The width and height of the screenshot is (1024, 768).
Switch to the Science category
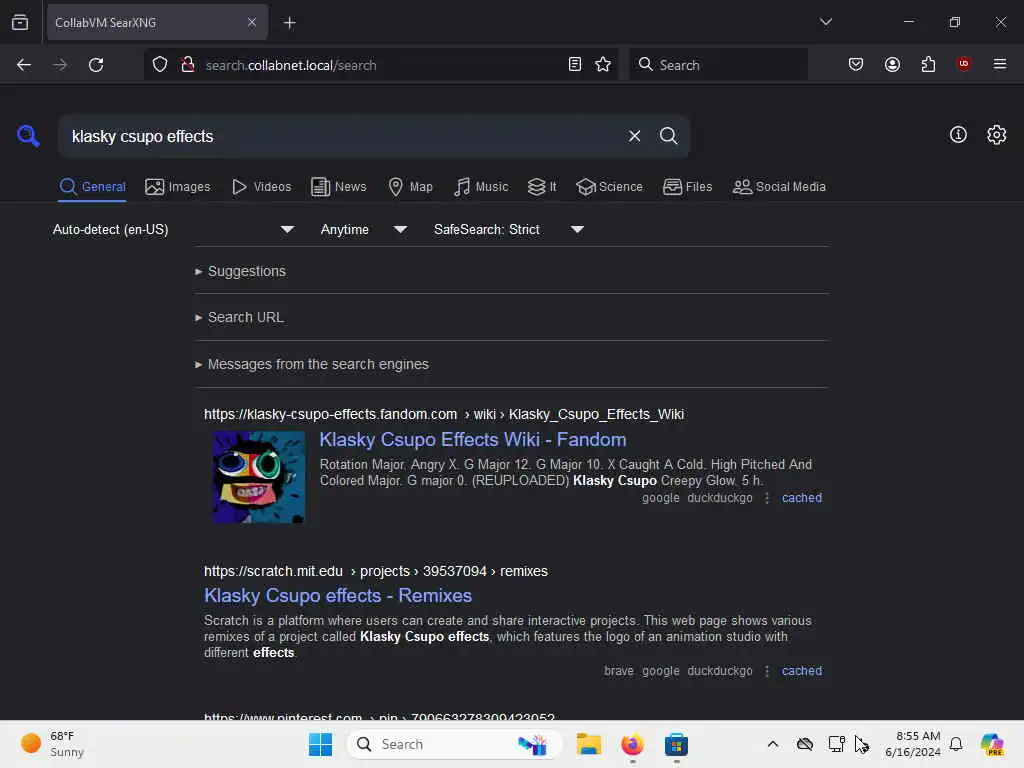(x=609, y=187)
